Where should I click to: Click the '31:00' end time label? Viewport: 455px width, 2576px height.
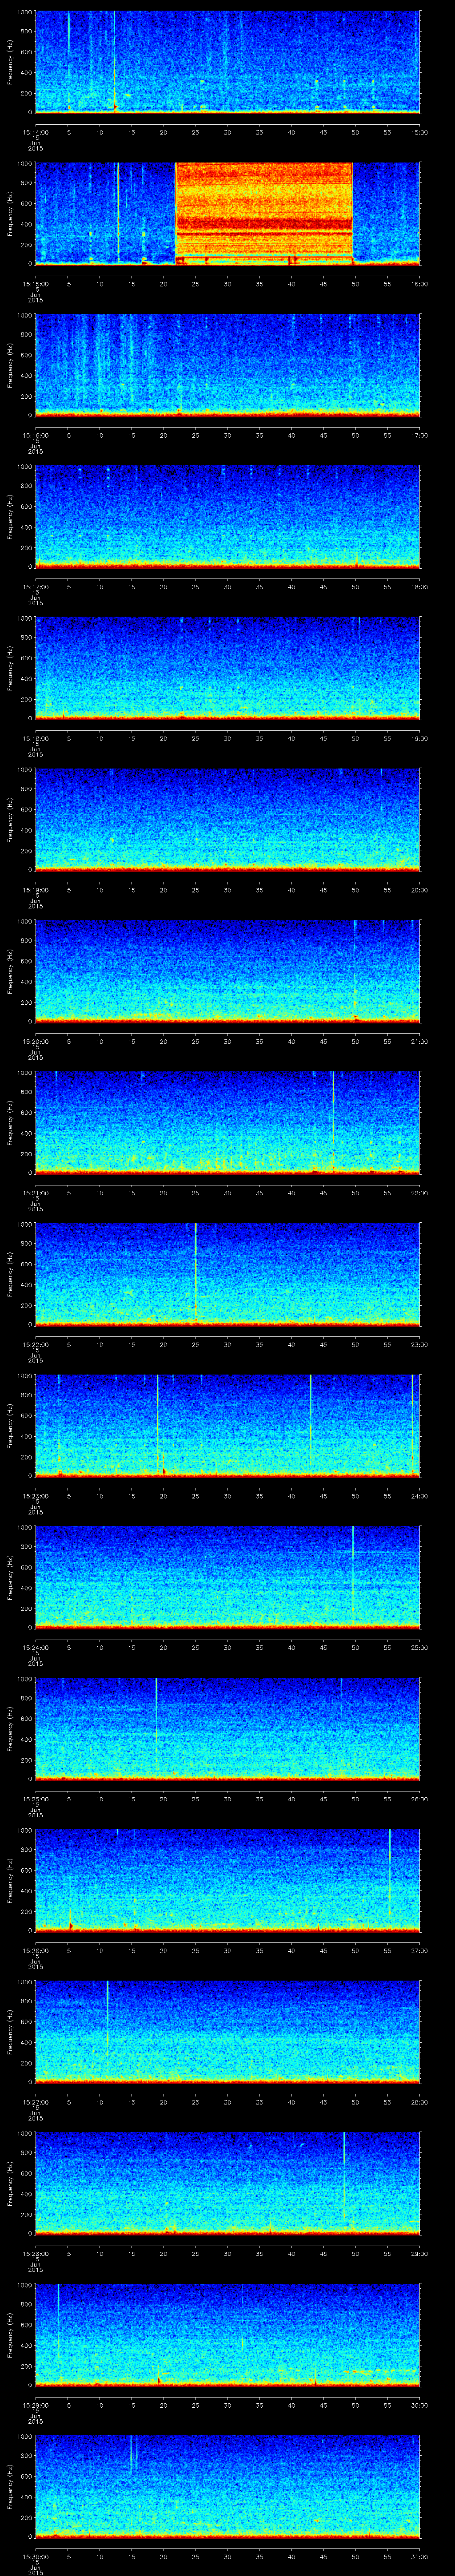(x=419, y=2558)
